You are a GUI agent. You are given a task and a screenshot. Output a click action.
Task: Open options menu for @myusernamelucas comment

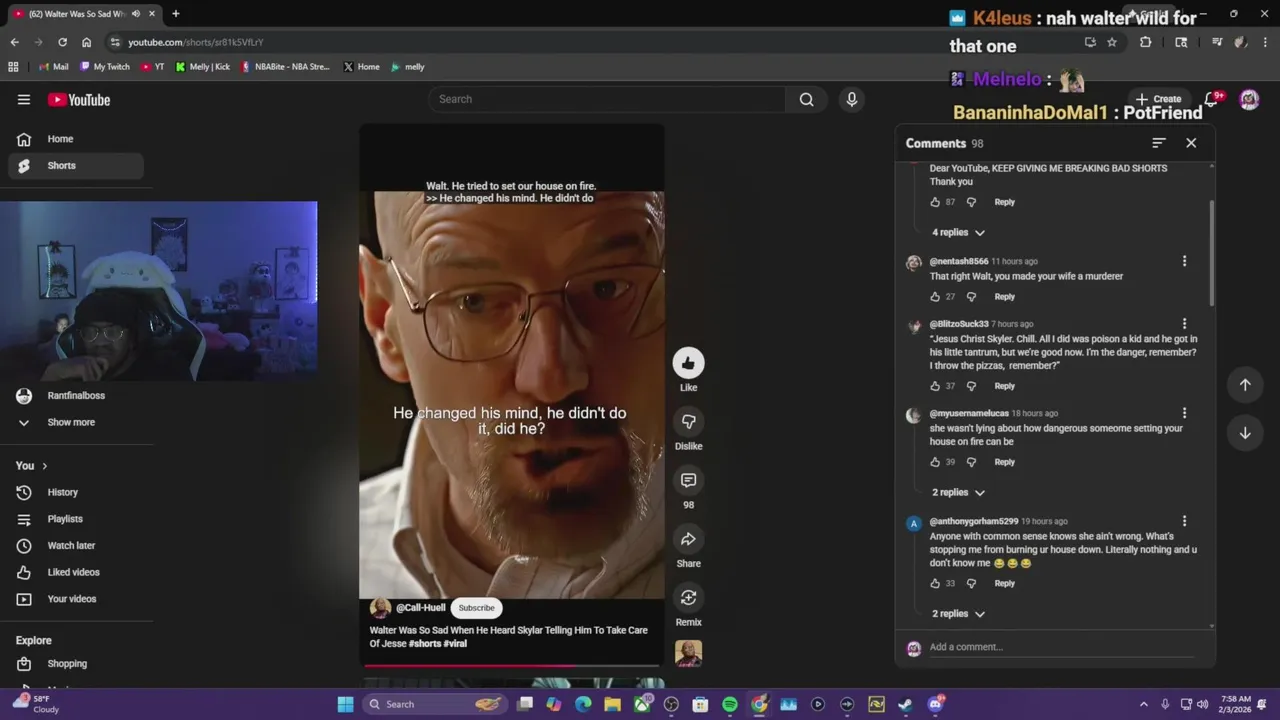coord(1184,413)
